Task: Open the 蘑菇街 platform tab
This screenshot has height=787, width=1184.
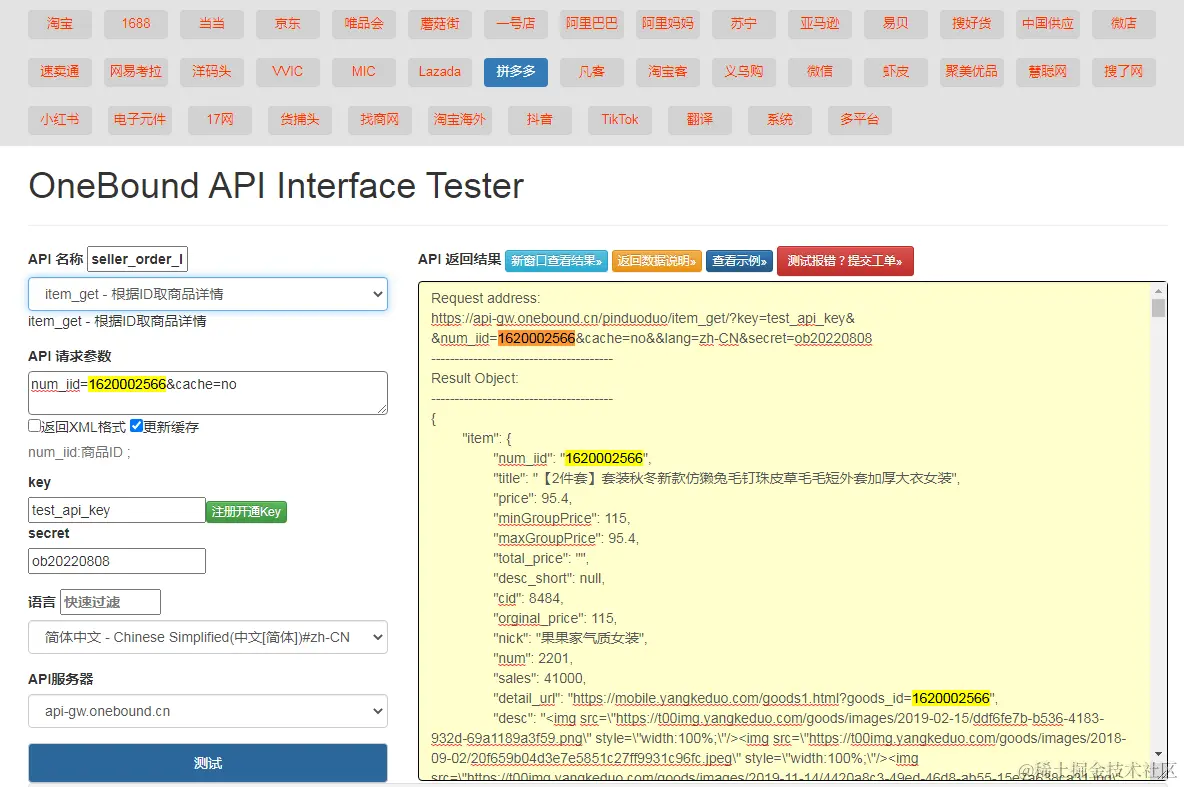Action: (x=439, y=24)
